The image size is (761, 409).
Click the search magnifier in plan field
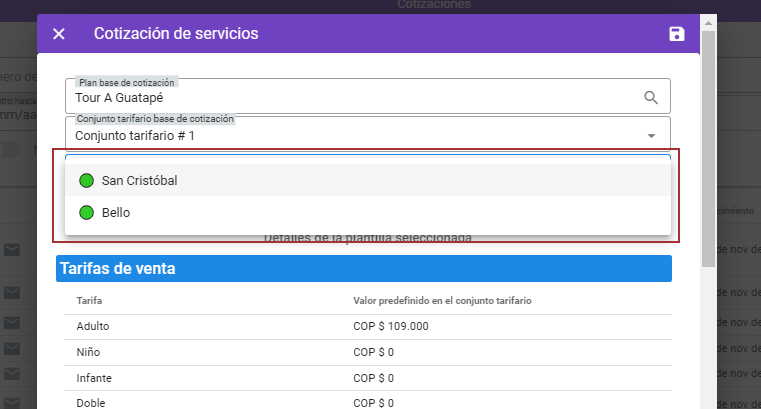pyautogui.click(x=651, y=97)
